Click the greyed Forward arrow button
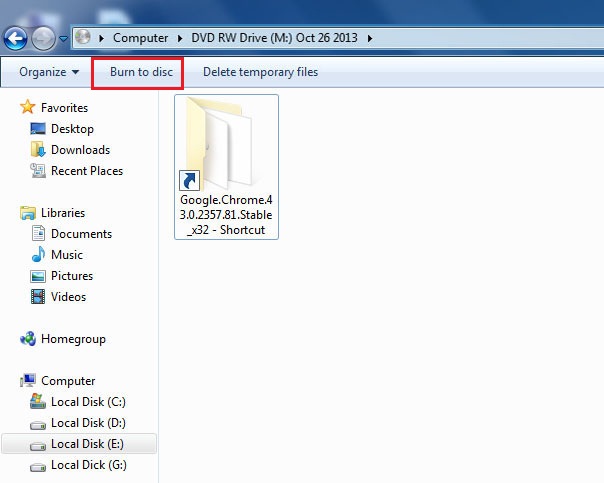This screenshot has height=483, width=604. (43, 39)
